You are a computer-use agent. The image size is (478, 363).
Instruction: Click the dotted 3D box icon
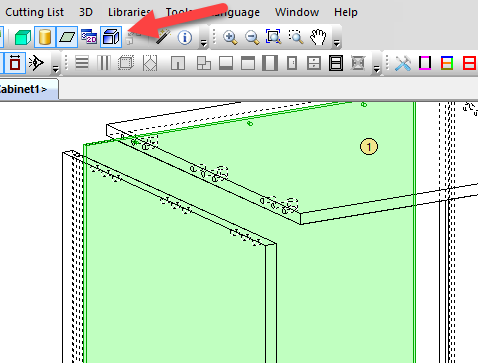pos(126,62)
